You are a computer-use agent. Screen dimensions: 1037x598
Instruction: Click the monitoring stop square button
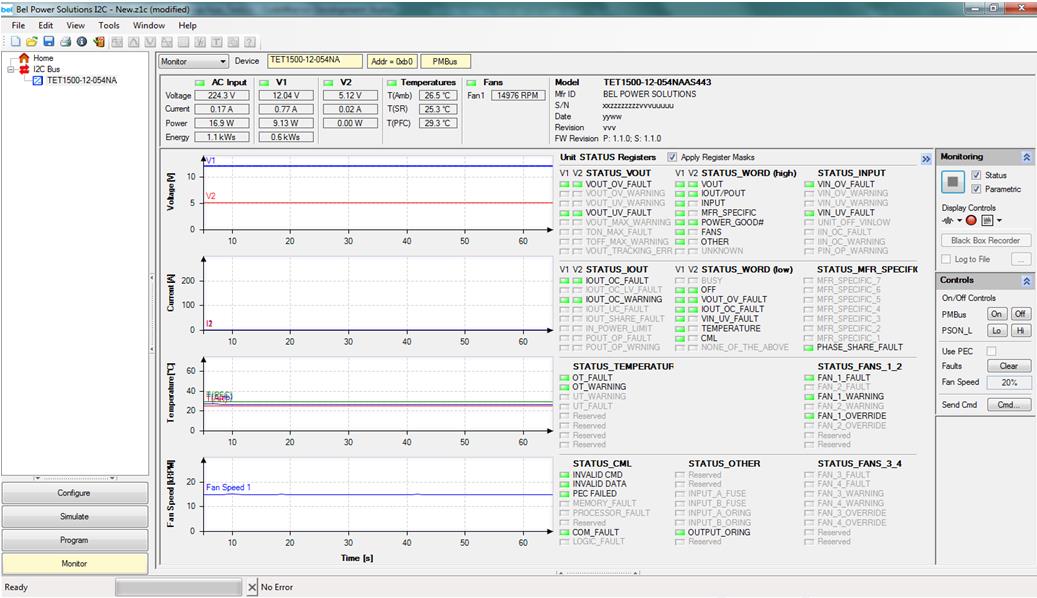coord(953,182)
